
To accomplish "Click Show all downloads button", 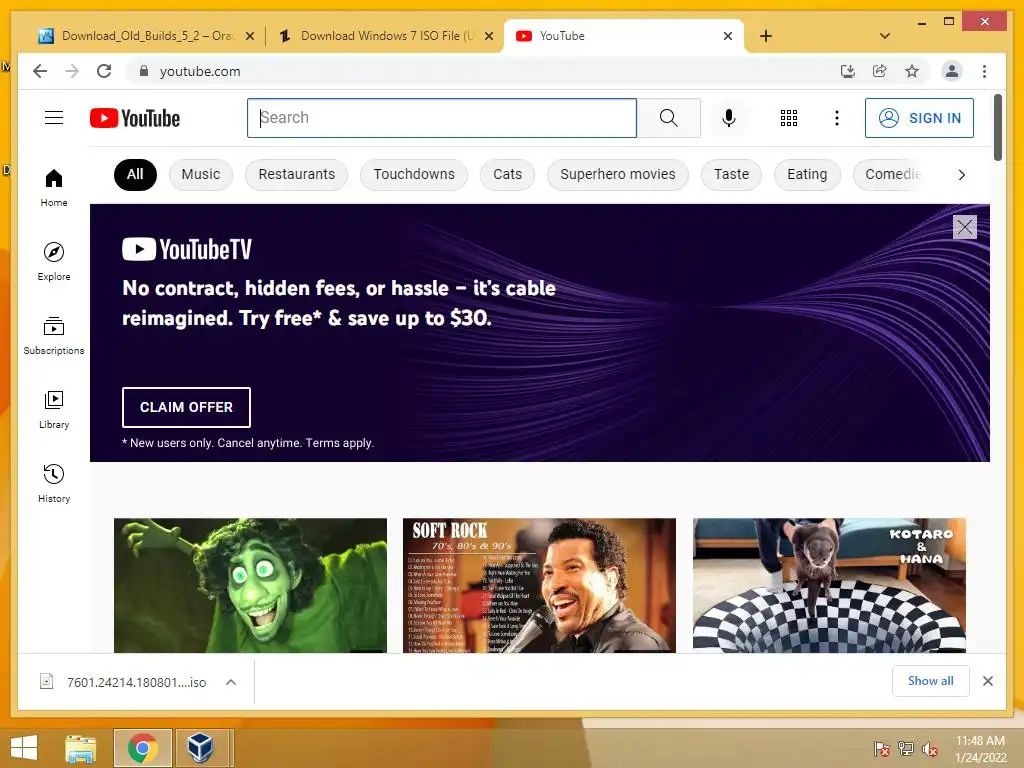I will pyautogui.click(x=931, y=681).
